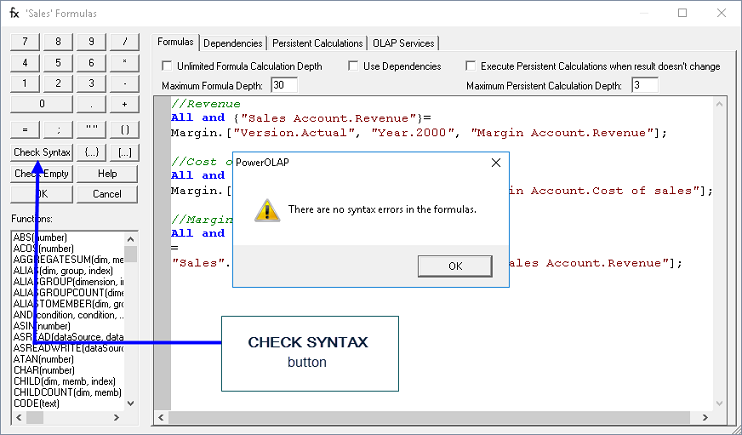The height and width of the screenshot is (435, 742).
Task: Switch to the Dependencies tab
Action: pyautogui.click(x=232, y=43)
